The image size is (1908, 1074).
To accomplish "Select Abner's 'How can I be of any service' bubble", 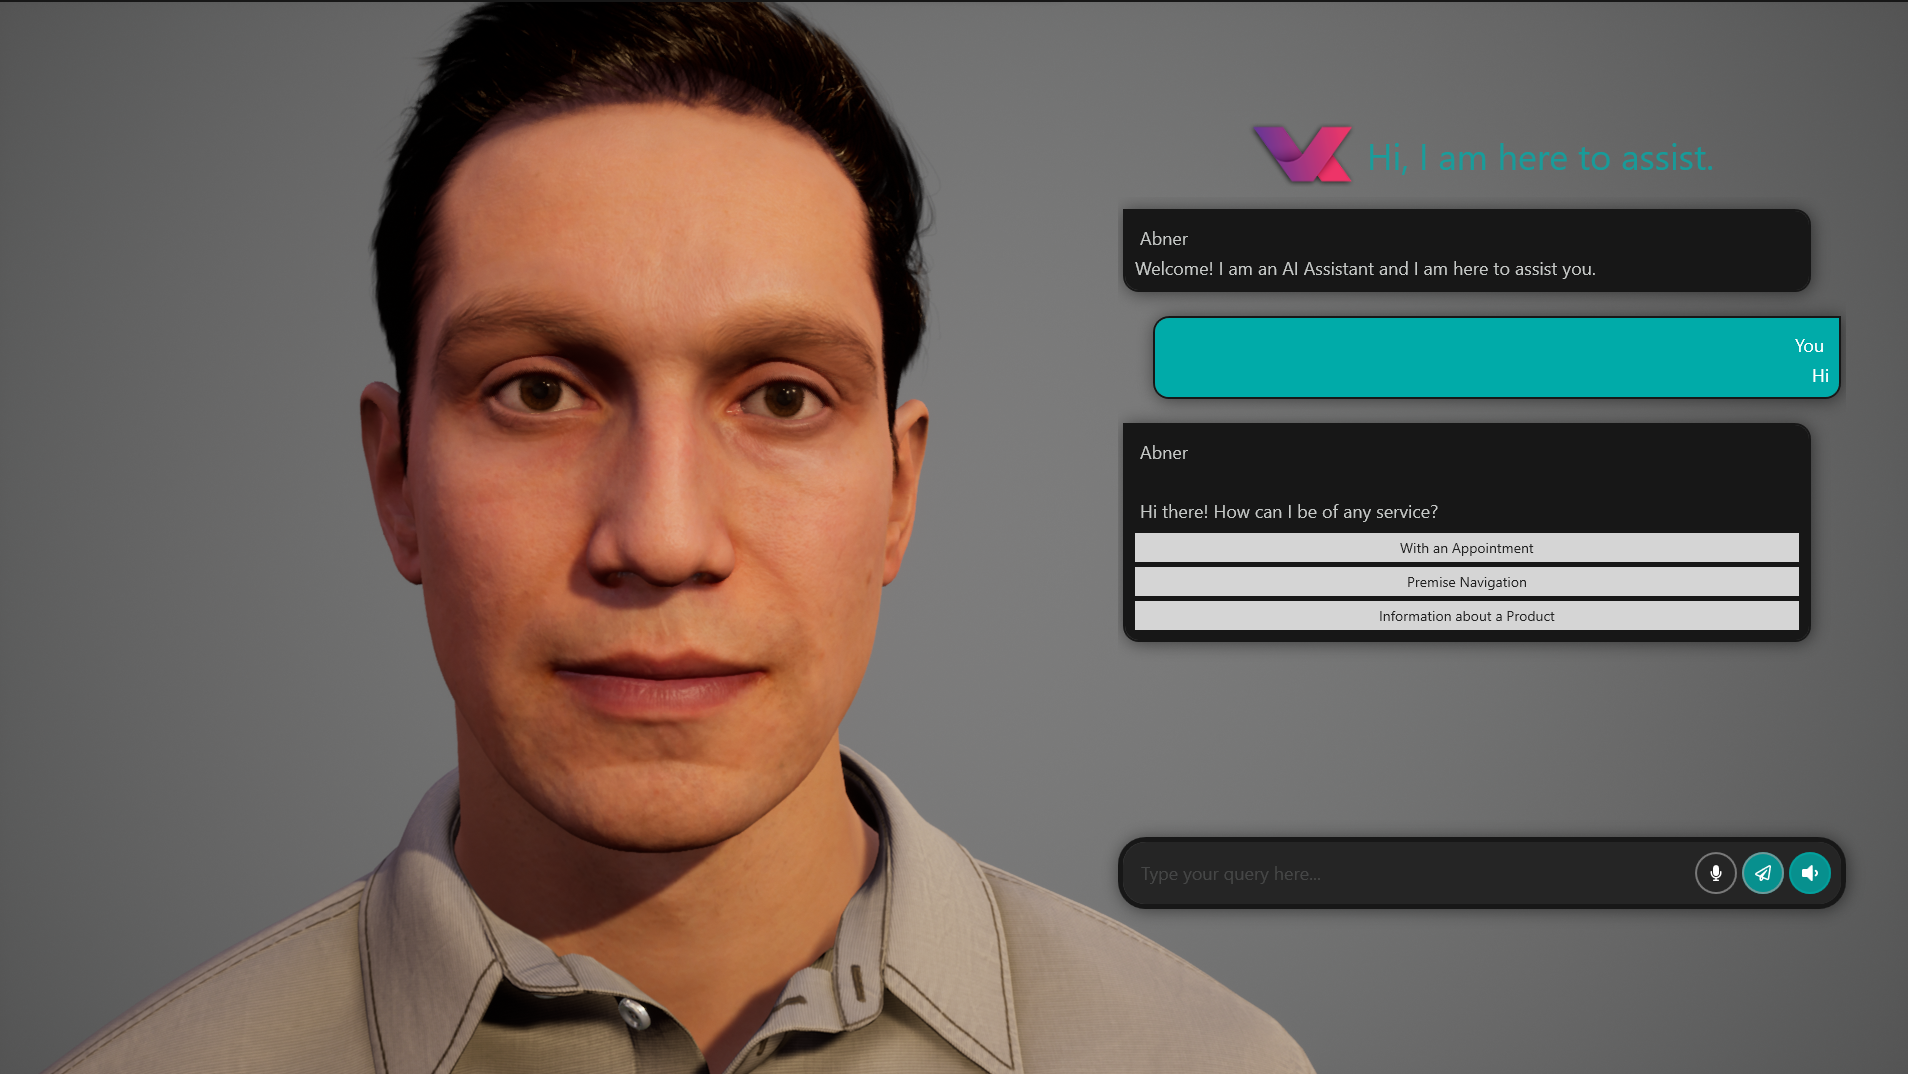I will [x=1466, y=511].
